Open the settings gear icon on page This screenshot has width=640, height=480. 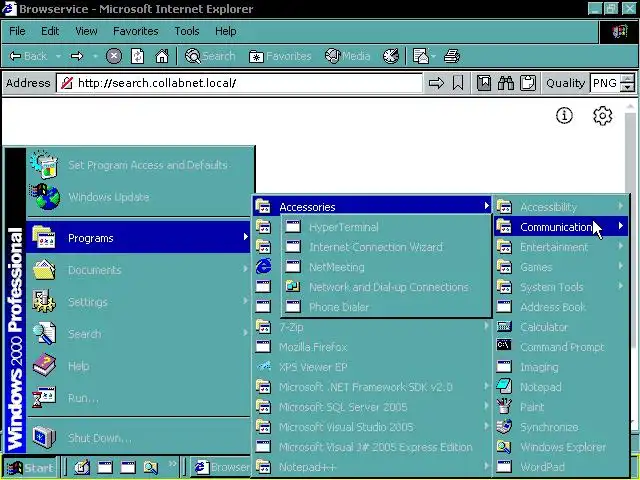(602, 116)
